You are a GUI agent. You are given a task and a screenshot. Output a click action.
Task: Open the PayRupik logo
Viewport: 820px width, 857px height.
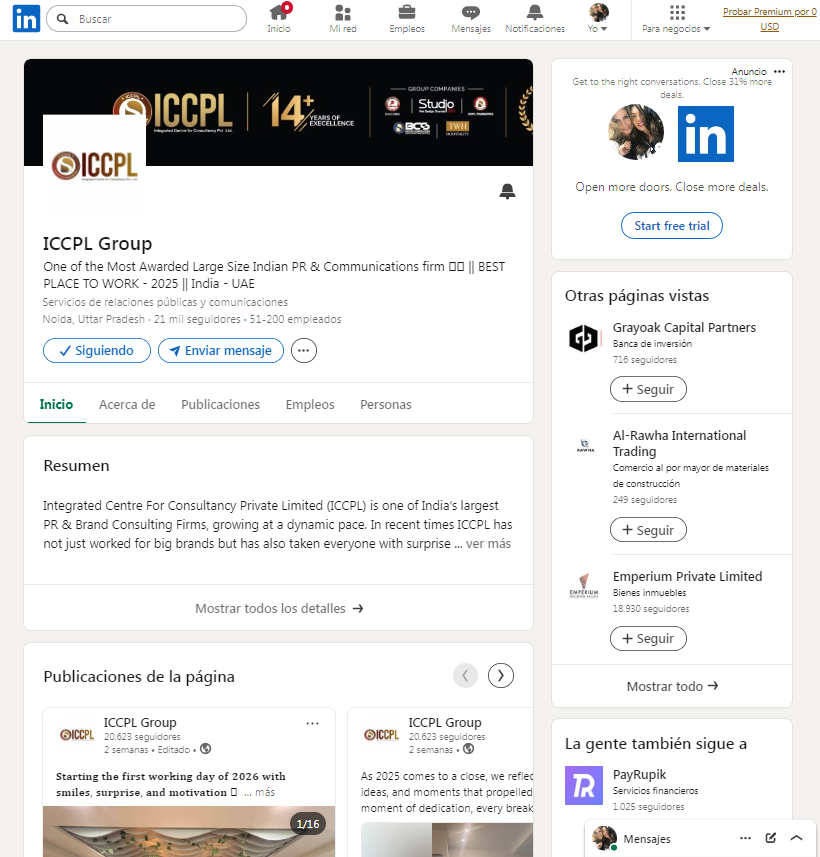584,785
